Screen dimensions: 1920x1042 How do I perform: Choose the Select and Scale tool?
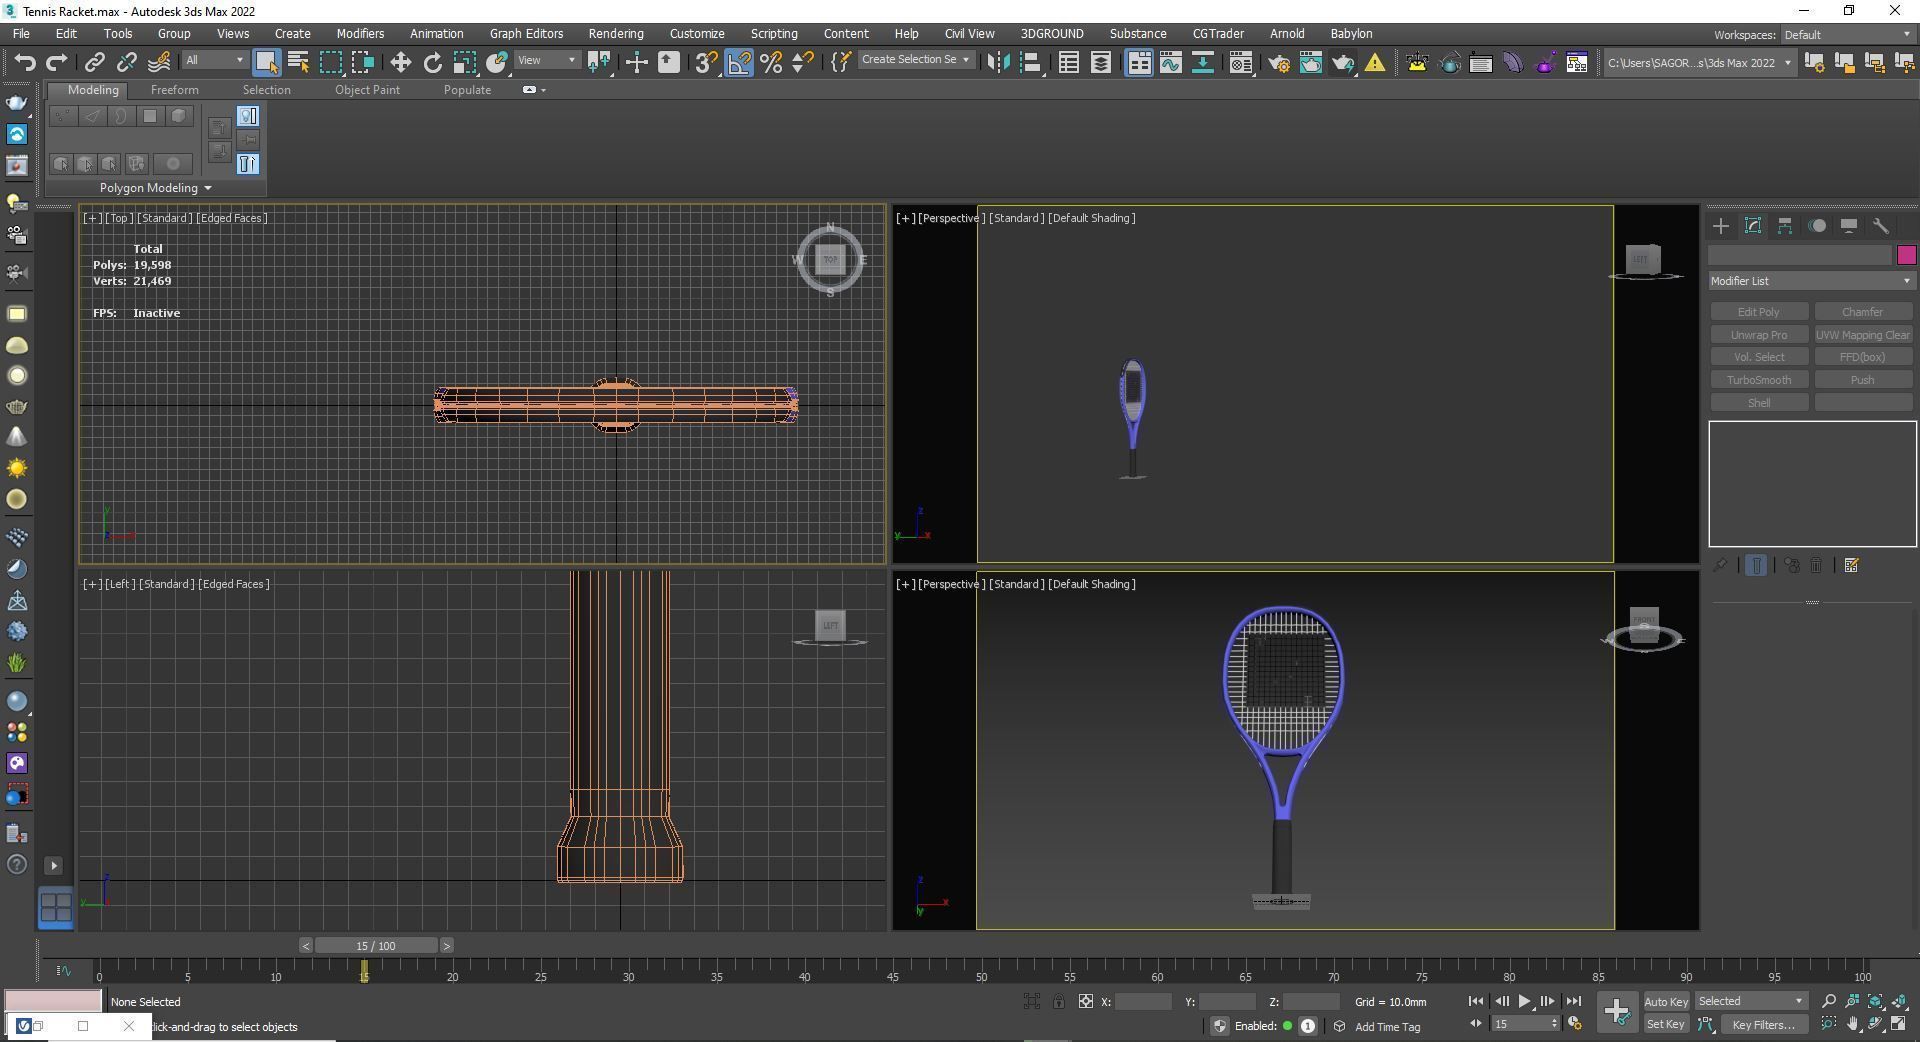pos(464,62)
